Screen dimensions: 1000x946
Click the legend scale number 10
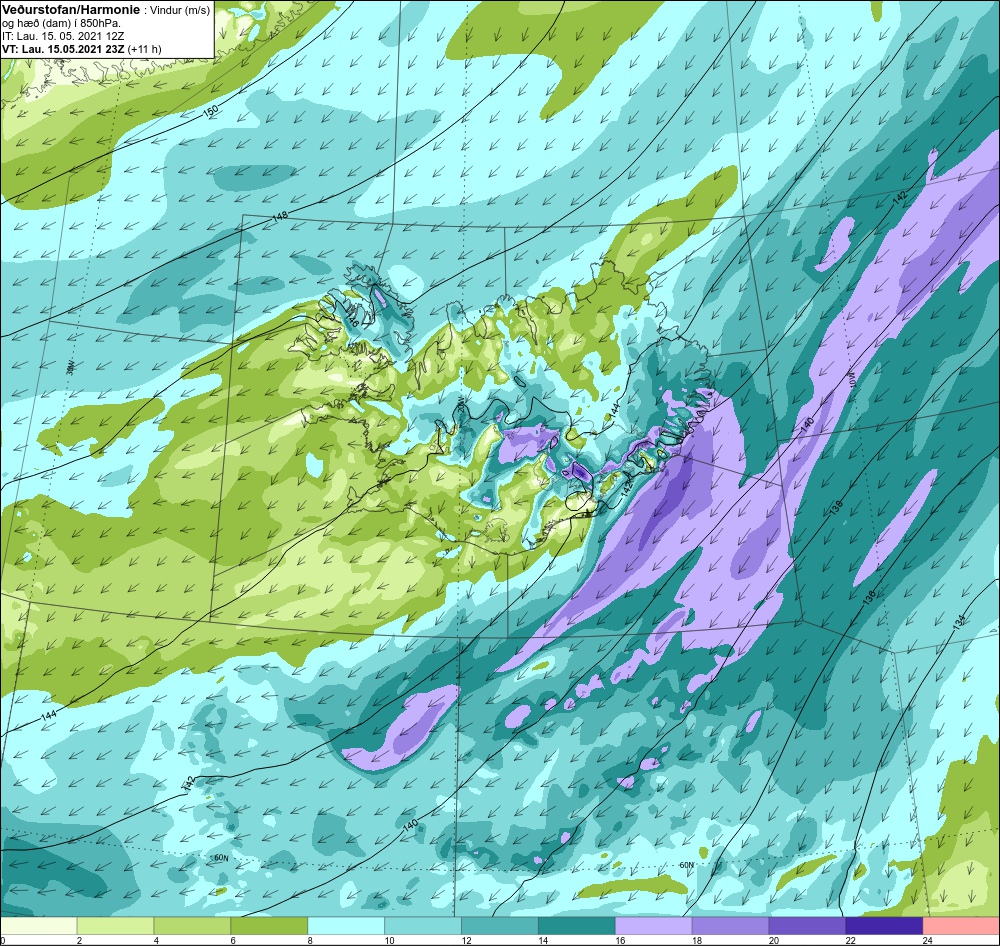tap(389, 940)
